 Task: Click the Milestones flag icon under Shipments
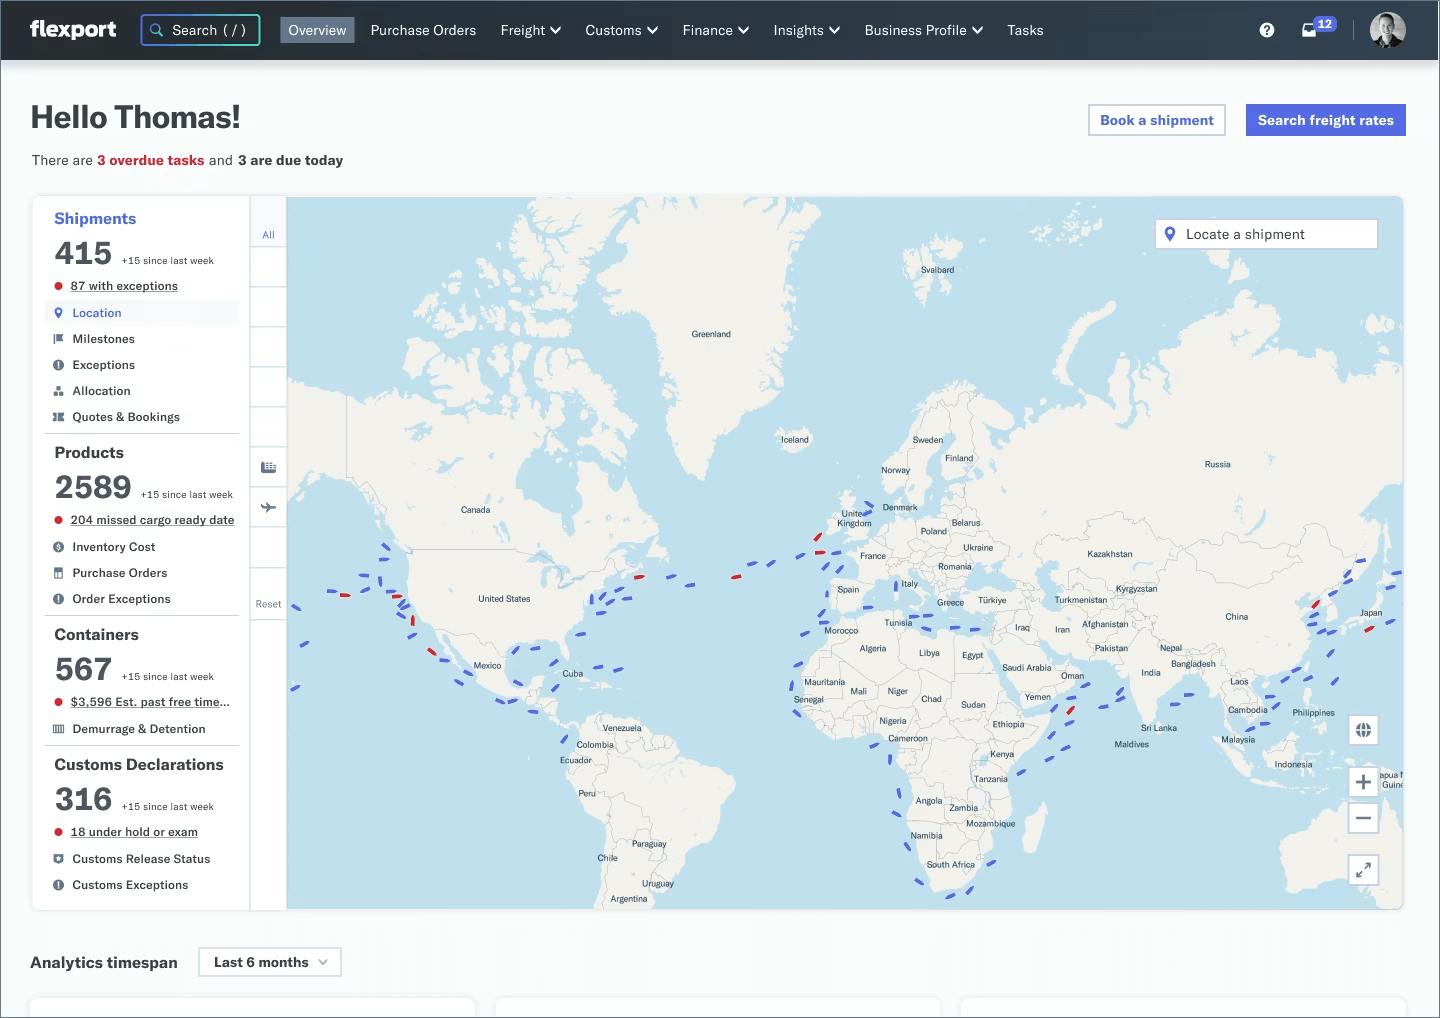[x=59, y=338]
